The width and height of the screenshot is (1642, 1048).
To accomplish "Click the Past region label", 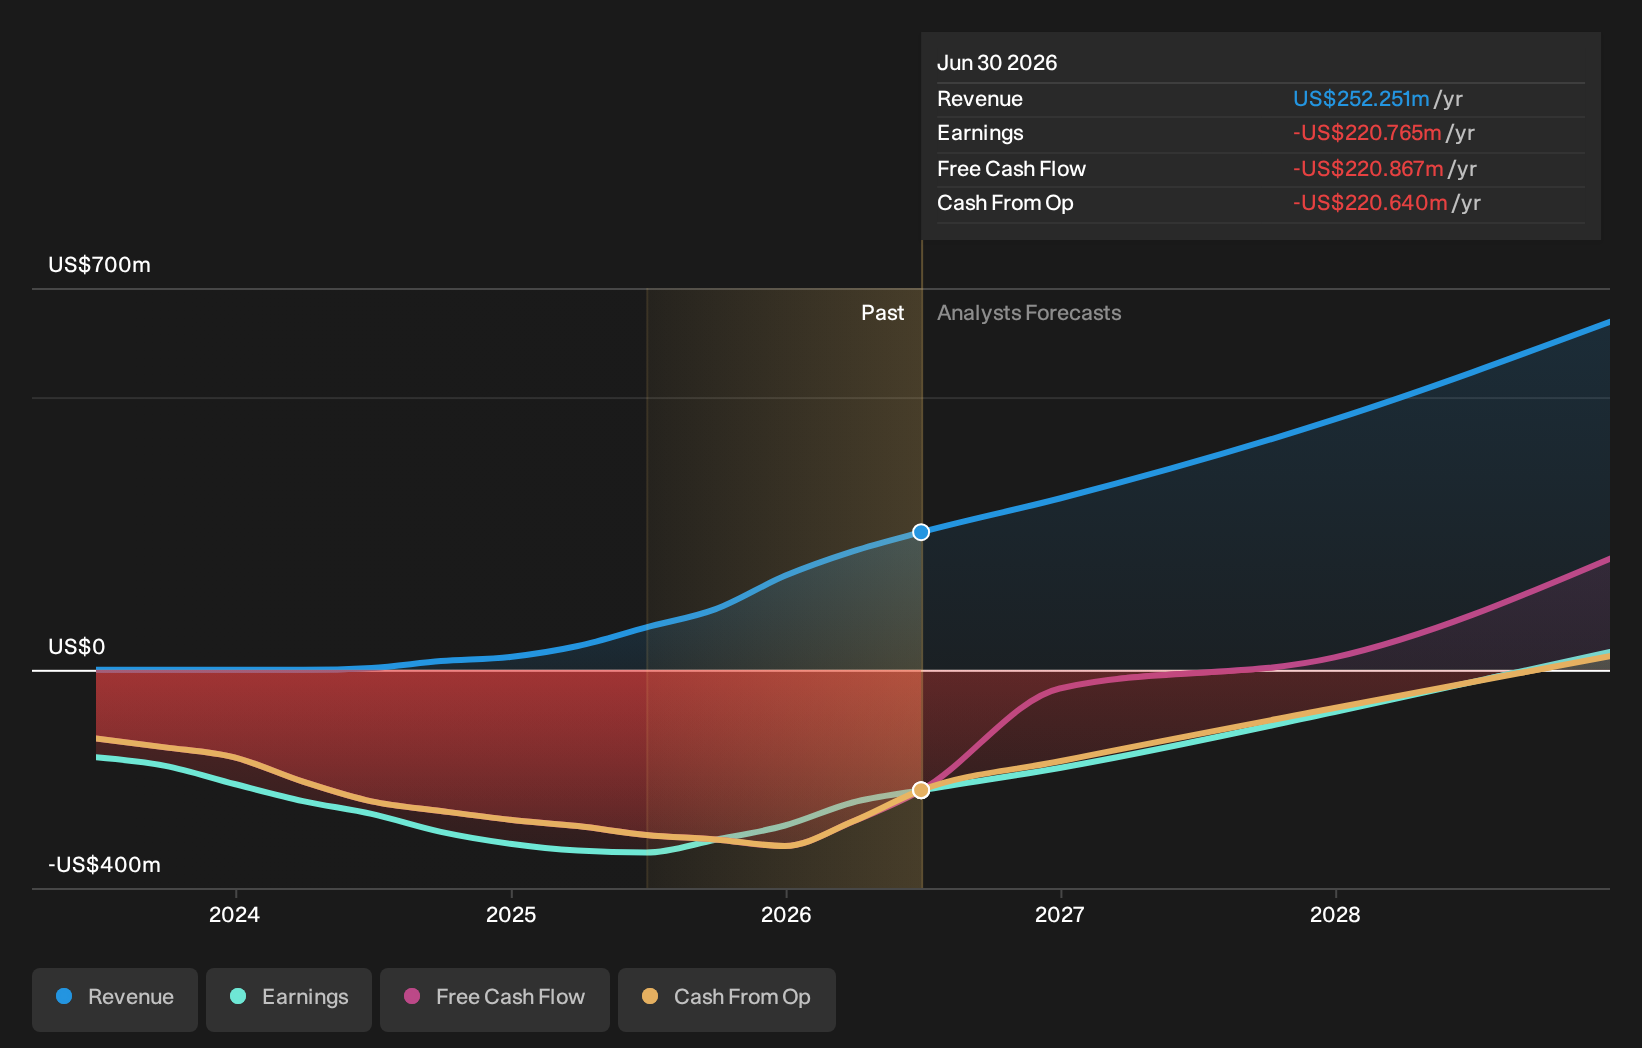I will click(883, 313).
